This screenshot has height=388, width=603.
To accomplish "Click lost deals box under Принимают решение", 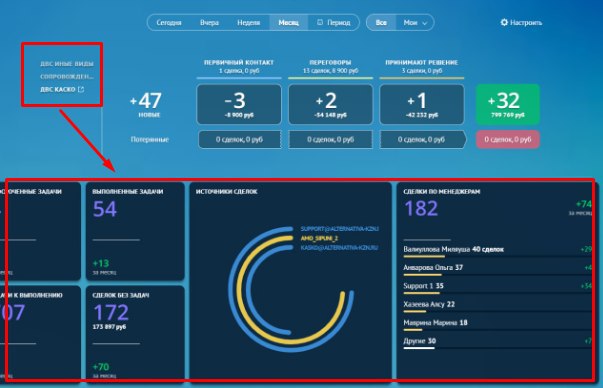I will click(x=422, y=140).
